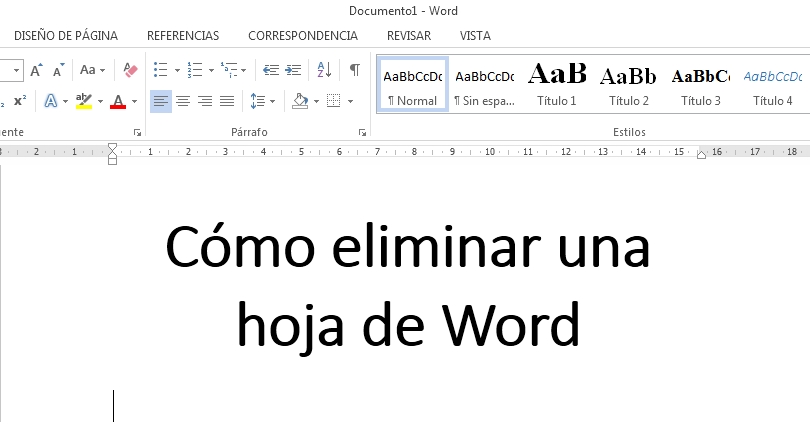Select the Normal style
Screen dimensions: 810x434
point(412,84)
